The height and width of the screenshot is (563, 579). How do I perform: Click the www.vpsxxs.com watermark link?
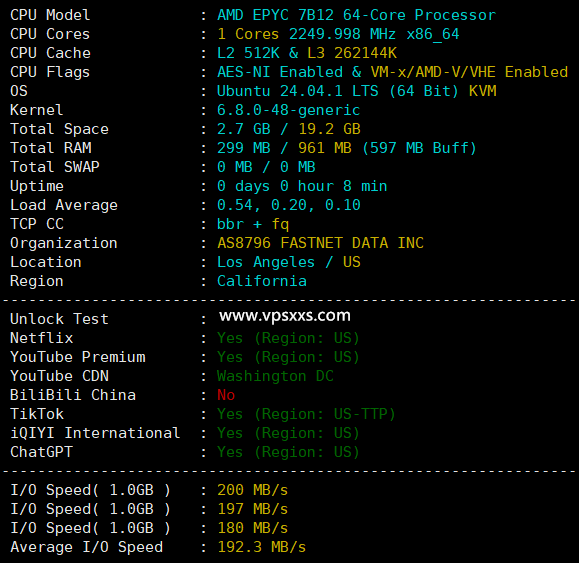[x=285, y=316]
